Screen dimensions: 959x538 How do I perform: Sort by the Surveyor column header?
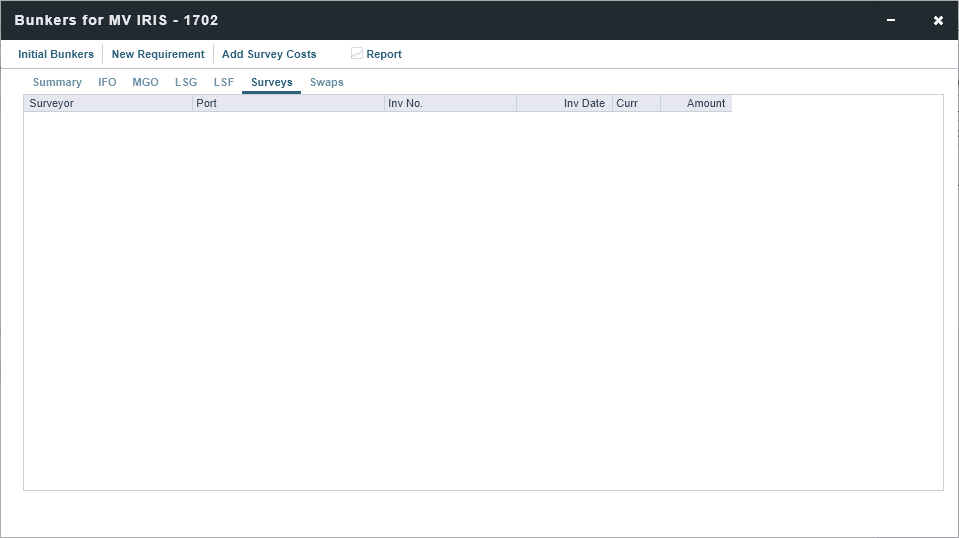(x=108, y=103)
